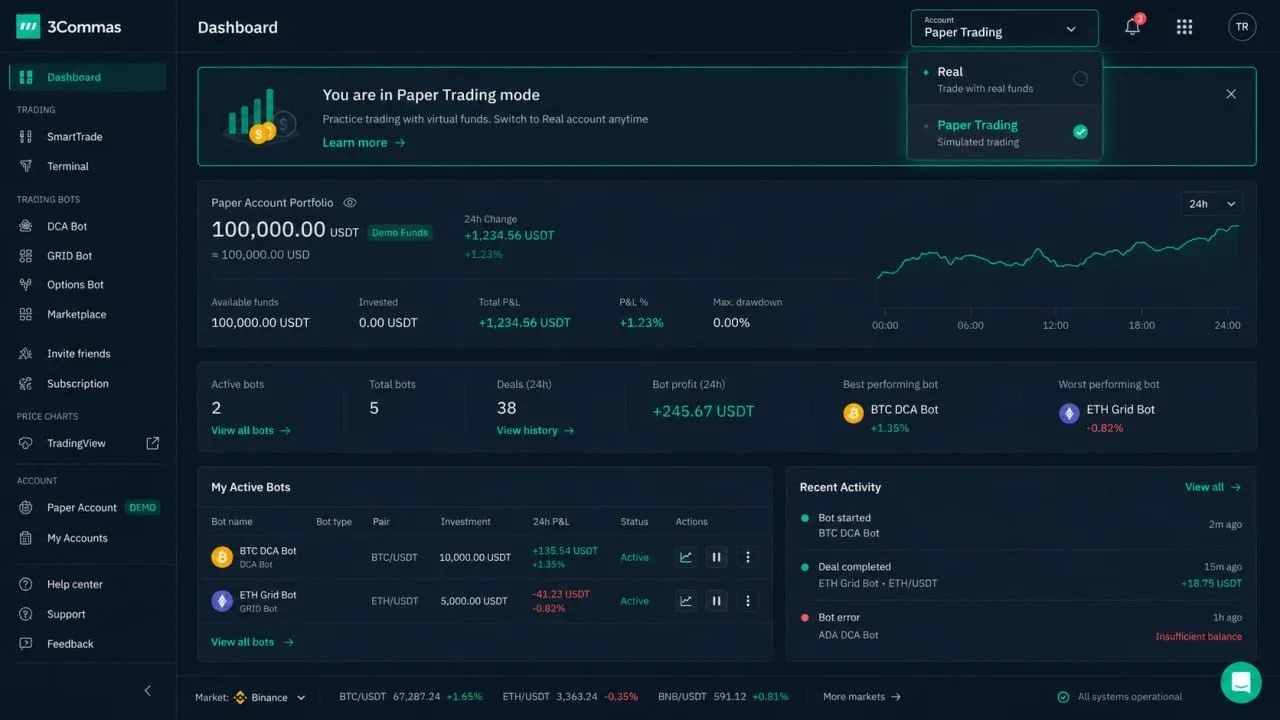1280x720 pixels.
Task: Pause the BTC DCA Bot
Action: coord(716,557)
